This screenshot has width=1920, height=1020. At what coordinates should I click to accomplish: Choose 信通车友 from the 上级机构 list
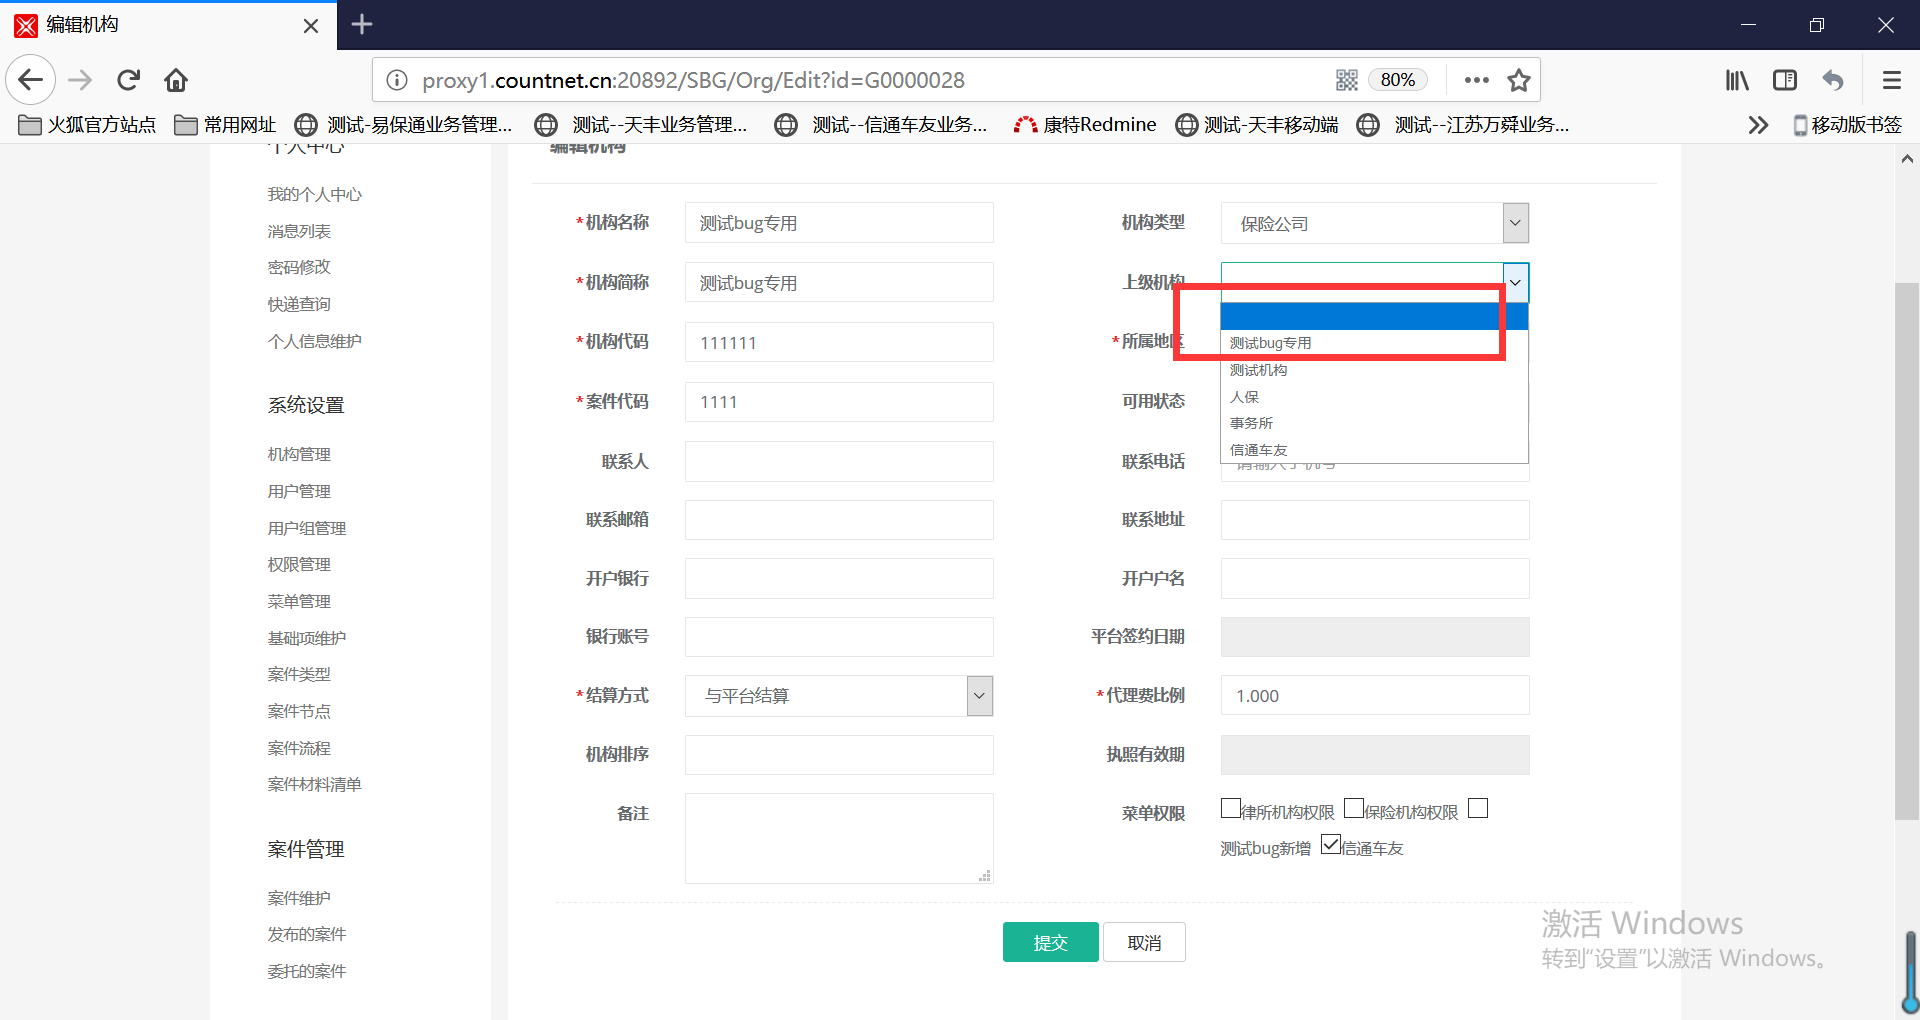click(1374, 450)
